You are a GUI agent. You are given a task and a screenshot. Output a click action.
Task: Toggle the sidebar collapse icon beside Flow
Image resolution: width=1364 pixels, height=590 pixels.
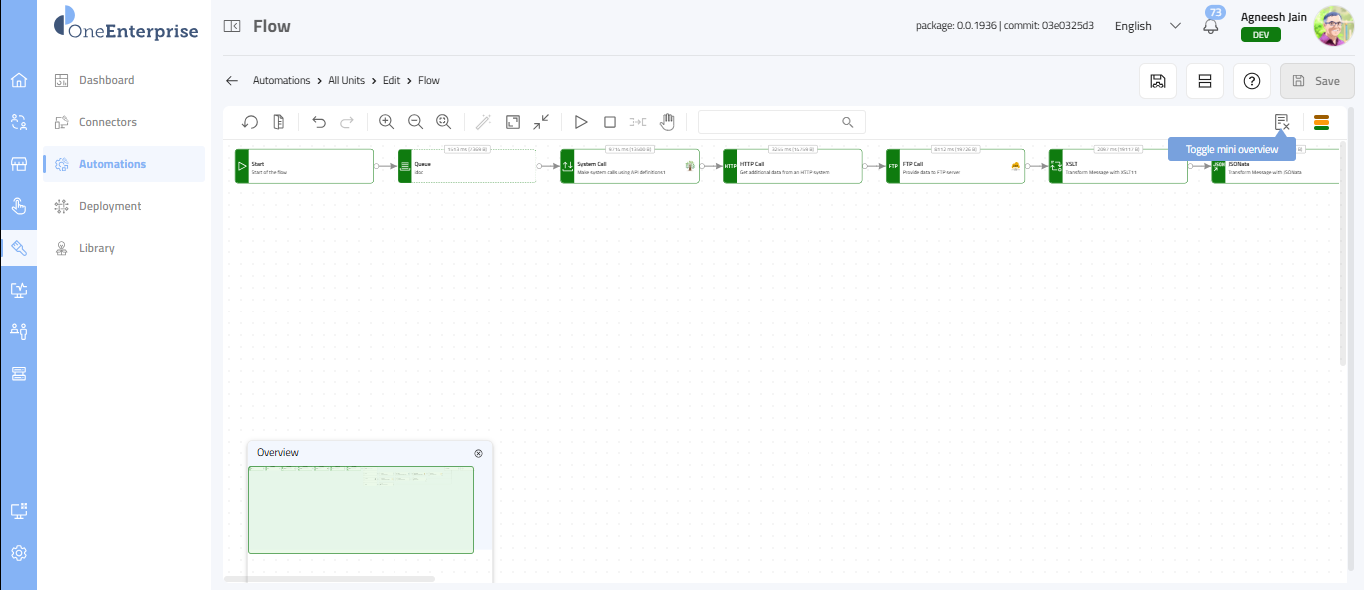pyautogui.click(x=232, y=27)
